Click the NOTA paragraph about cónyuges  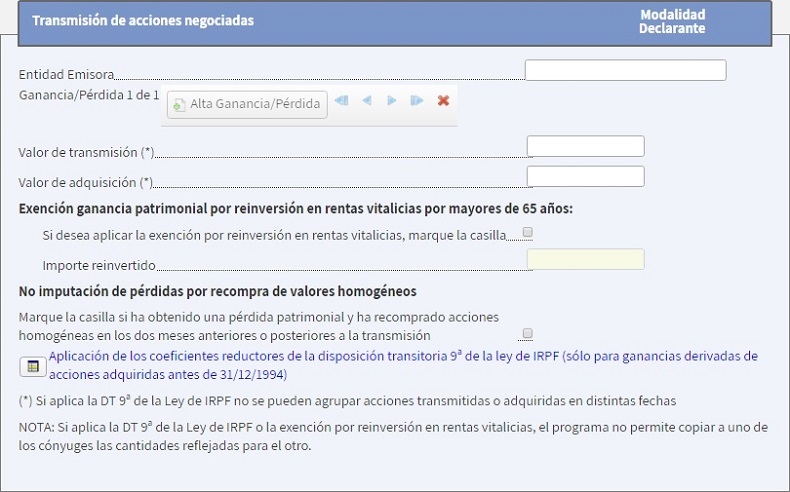[x=393, y=436]
